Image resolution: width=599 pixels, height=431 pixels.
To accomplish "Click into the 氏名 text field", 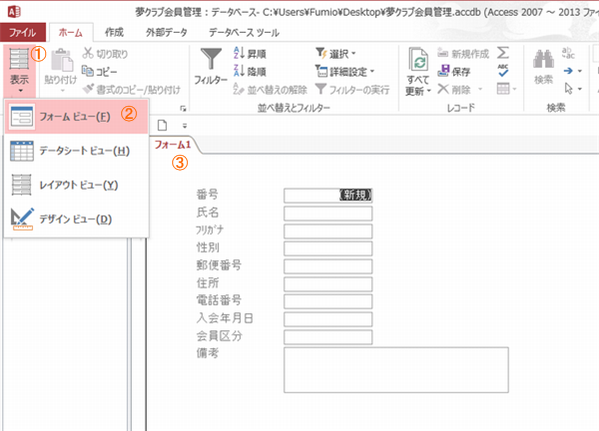I will click(328, 214).
